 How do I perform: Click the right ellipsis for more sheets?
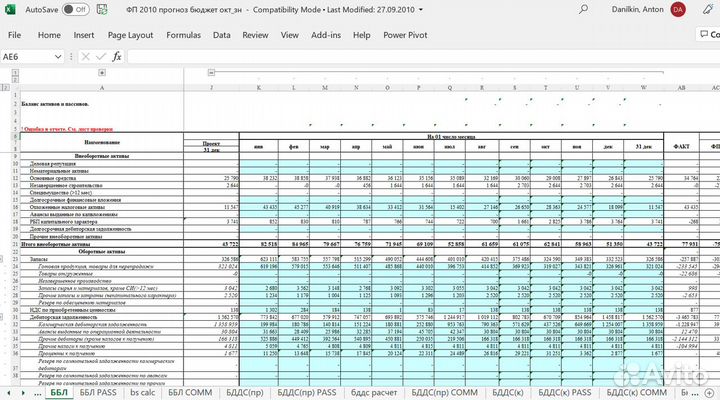coord(695,393)
